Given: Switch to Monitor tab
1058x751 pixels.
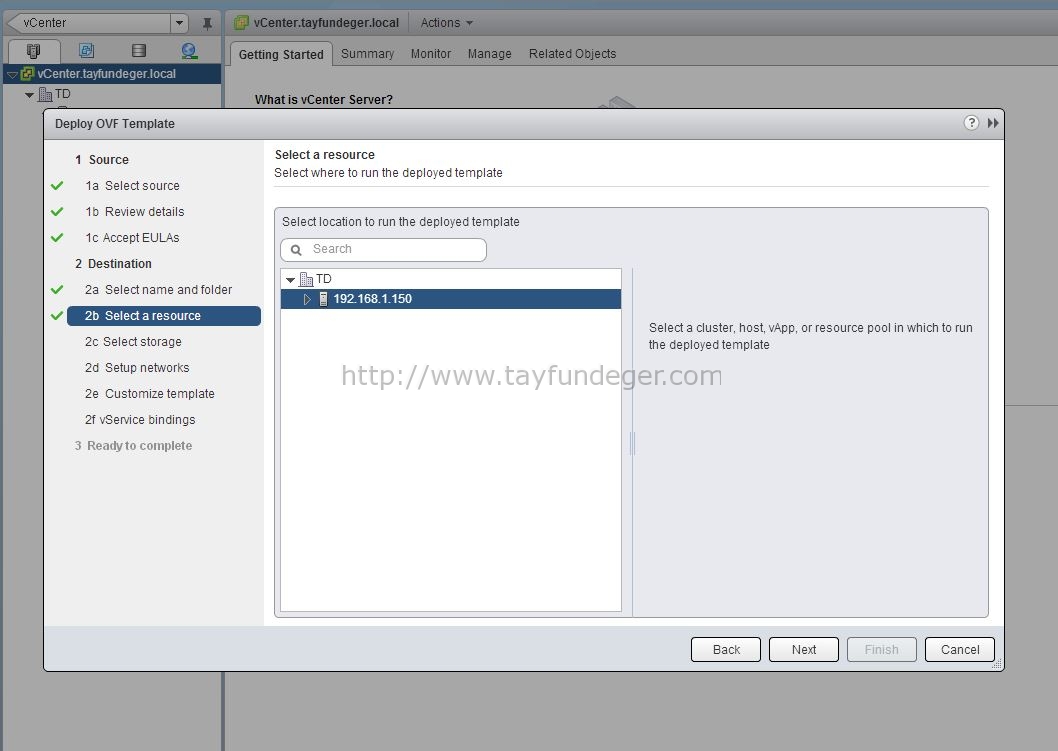Looking at the screenshot, I should pos(430,54).
